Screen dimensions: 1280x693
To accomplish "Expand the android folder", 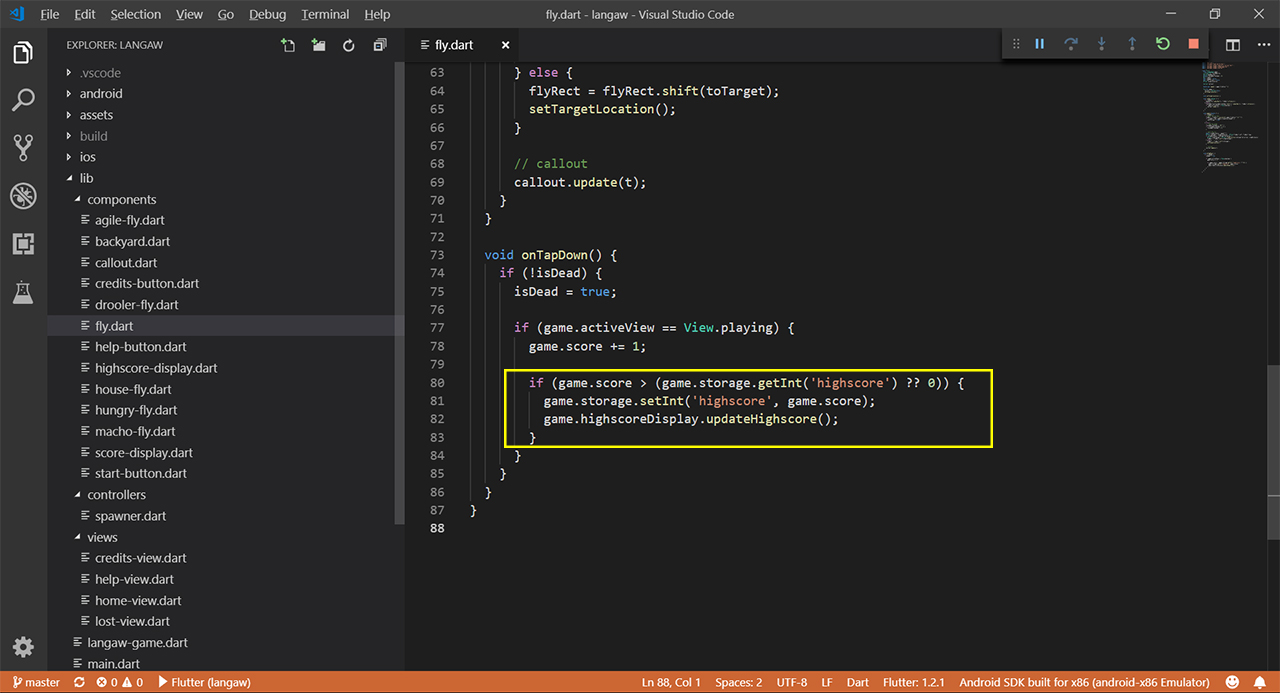I will coord(101,94).
